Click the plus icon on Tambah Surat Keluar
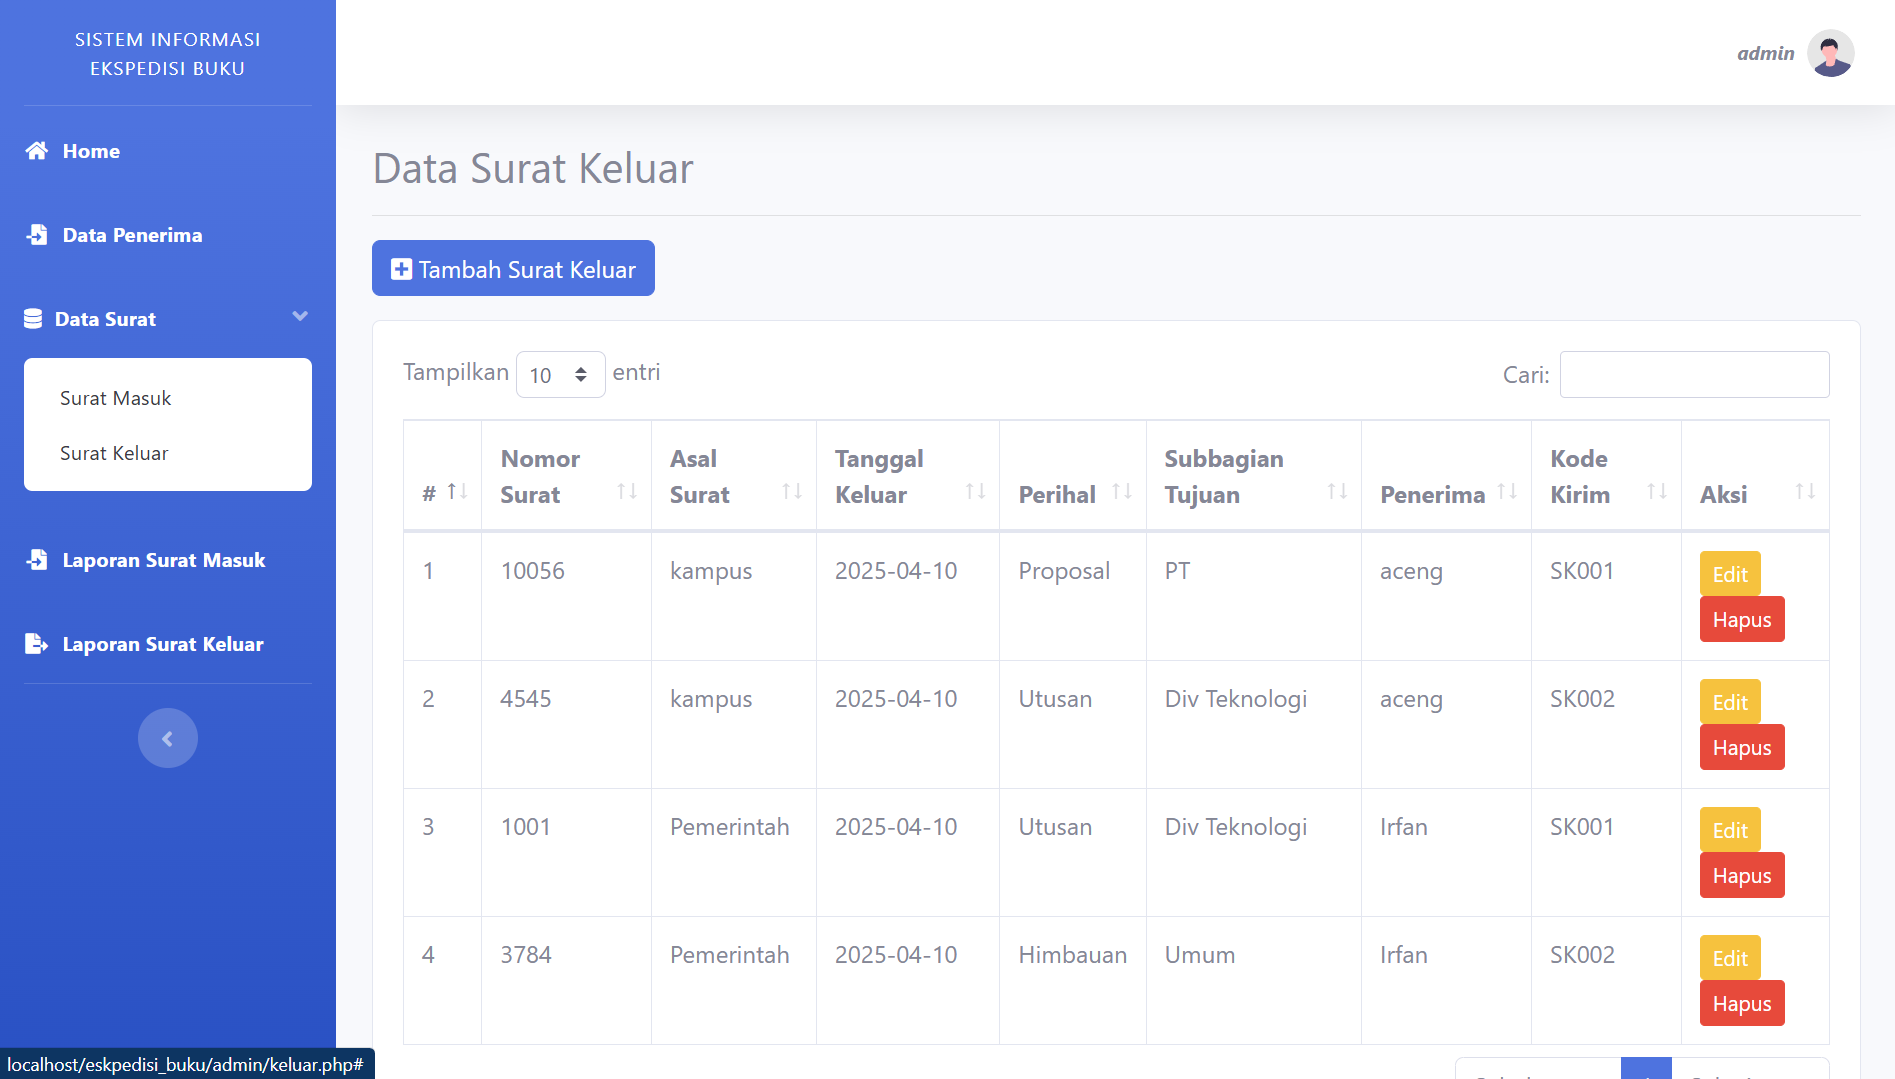 (401, 269)
